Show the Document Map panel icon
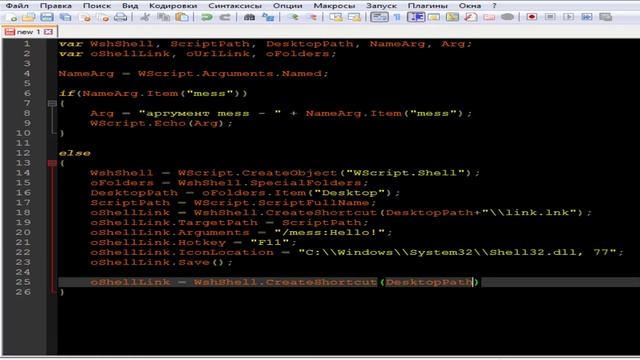This screenshot has width=640, height=360. (x=452, y=17)
